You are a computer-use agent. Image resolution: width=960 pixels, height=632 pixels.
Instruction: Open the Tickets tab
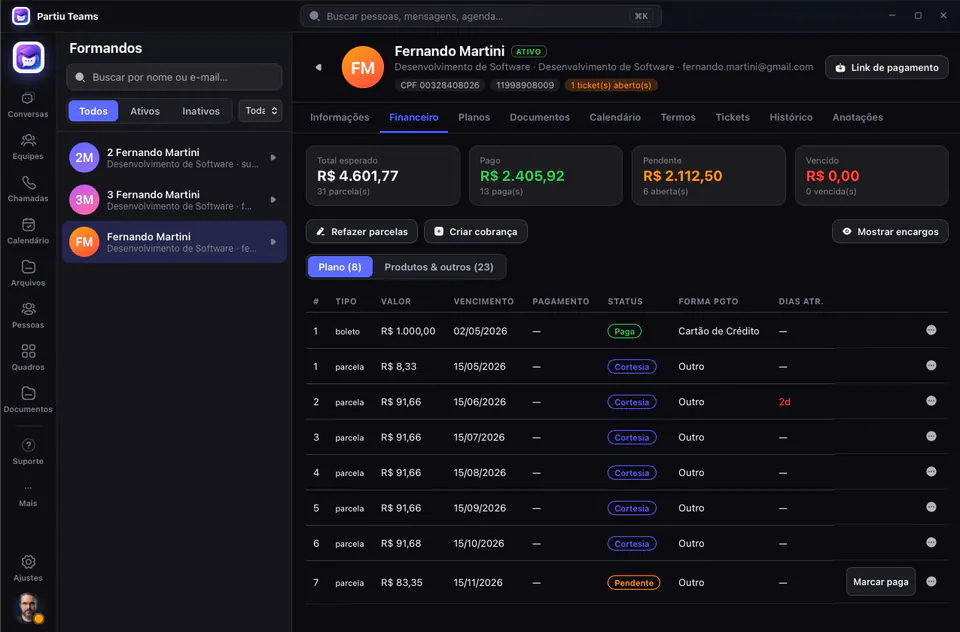click(732, 118)
